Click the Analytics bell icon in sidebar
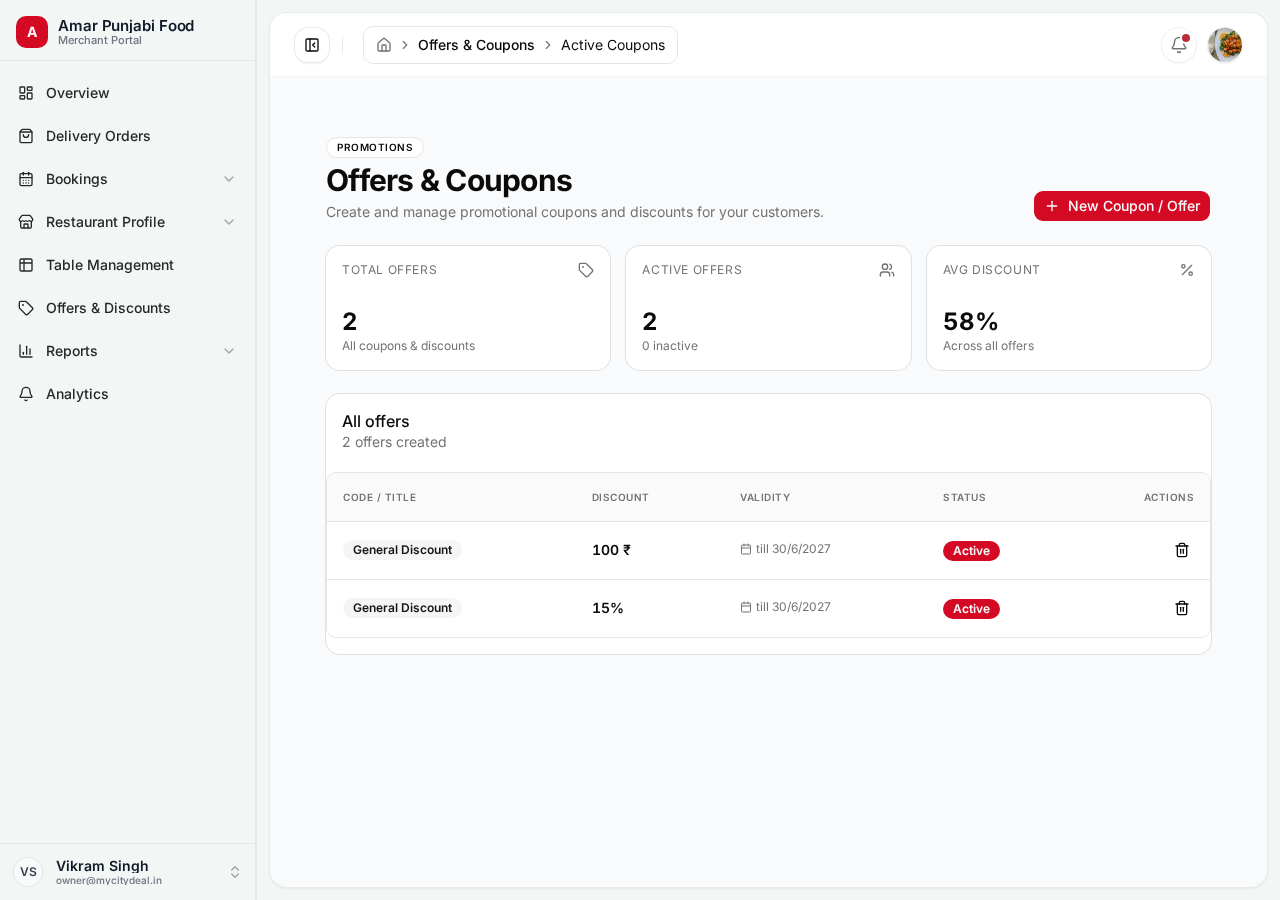Viewport: 1280px width, 900px height. click(x=26, y=394)
